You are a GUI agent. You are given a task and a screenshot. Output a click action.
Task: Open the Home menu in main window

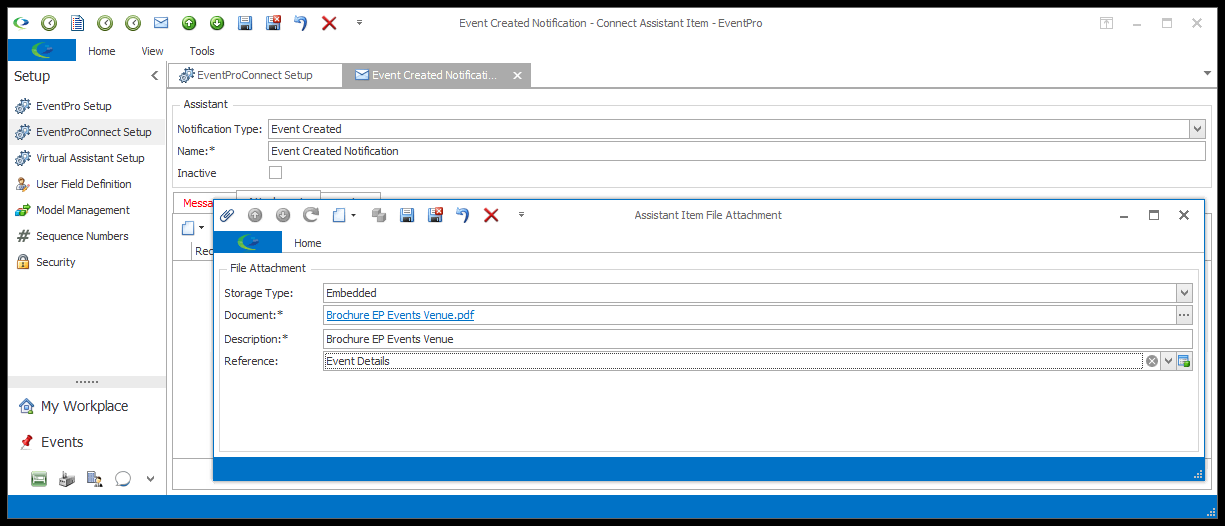click(102, 51)
